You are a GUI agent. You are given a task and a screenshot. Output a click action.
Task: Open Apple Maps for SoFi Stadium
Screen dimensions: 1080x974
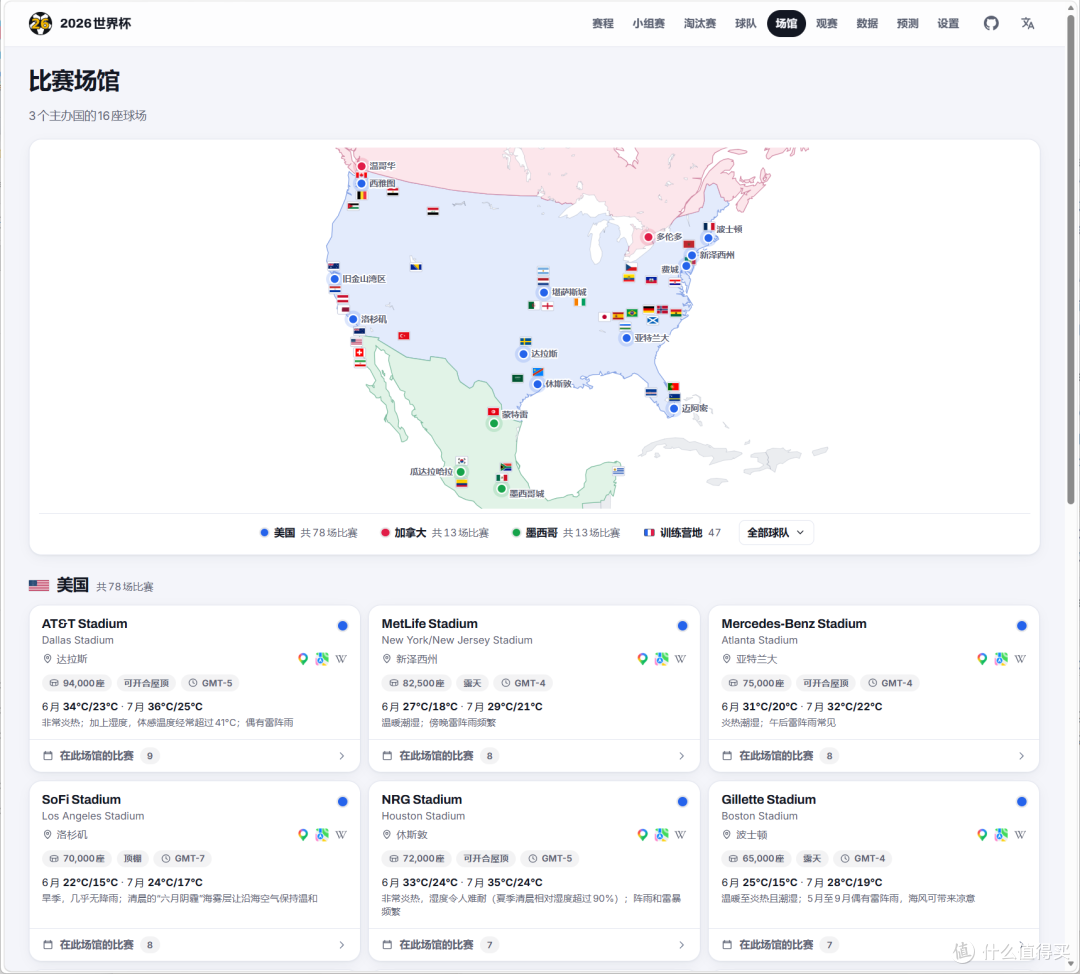[322, 835]
